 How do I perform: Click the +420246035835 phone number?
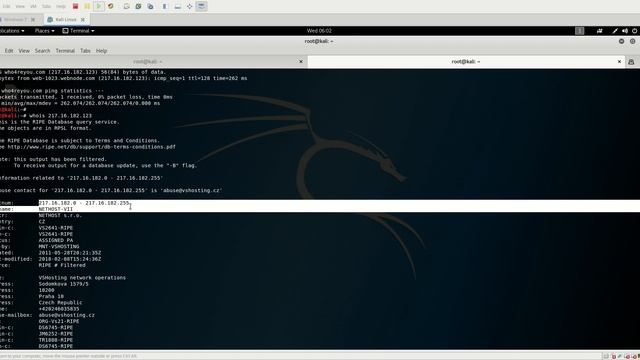pos(59,309)
